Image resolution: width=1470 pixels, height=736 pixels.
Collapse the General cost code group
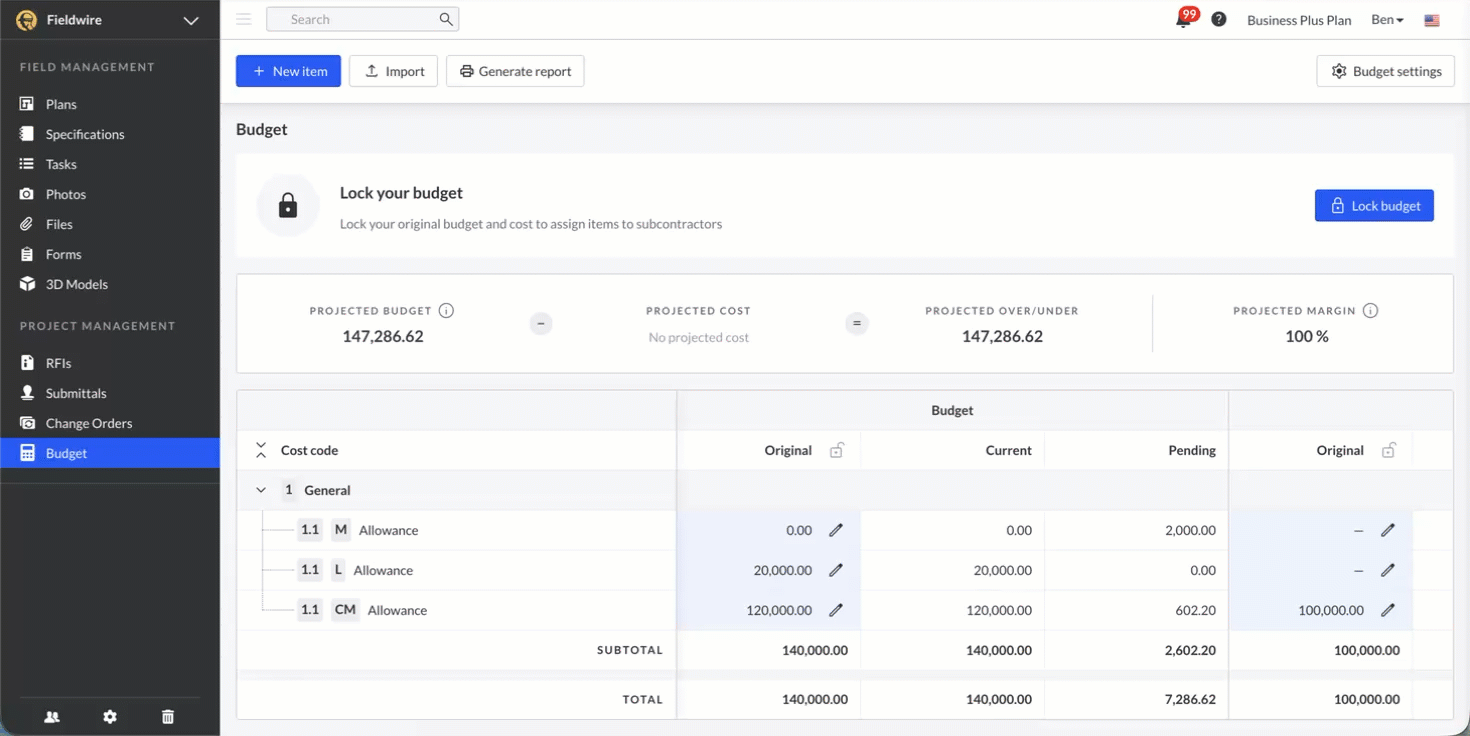[x=261, y=490]
